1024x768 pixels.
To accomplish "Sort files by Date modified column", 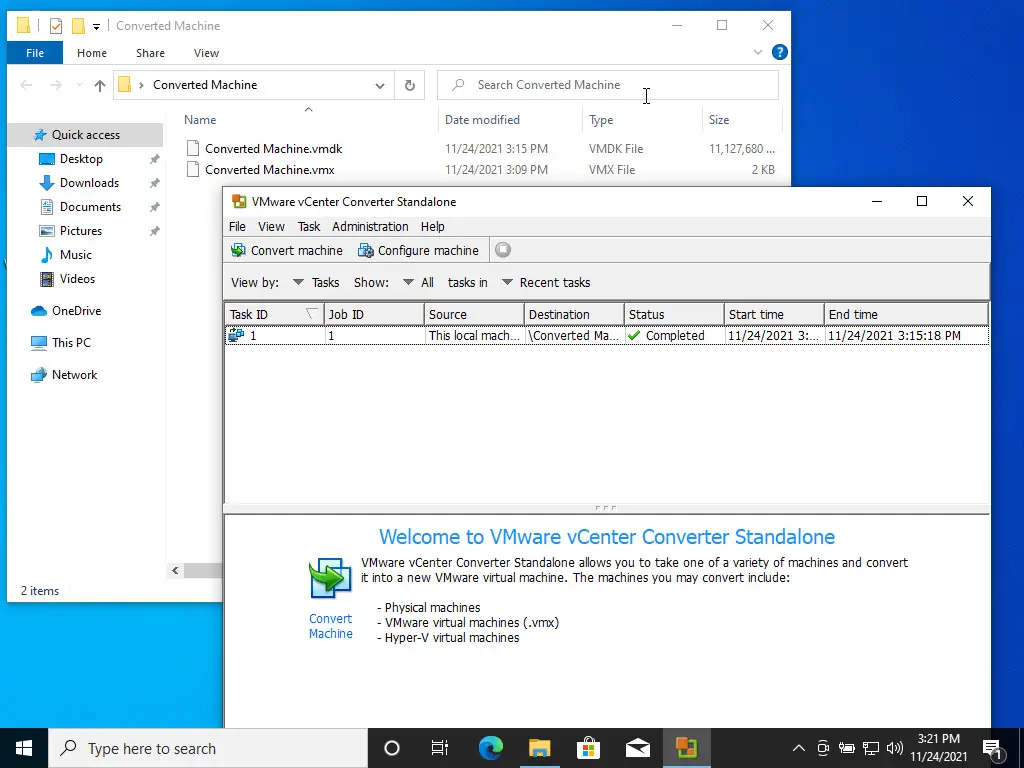I will [x=483, y=120].
